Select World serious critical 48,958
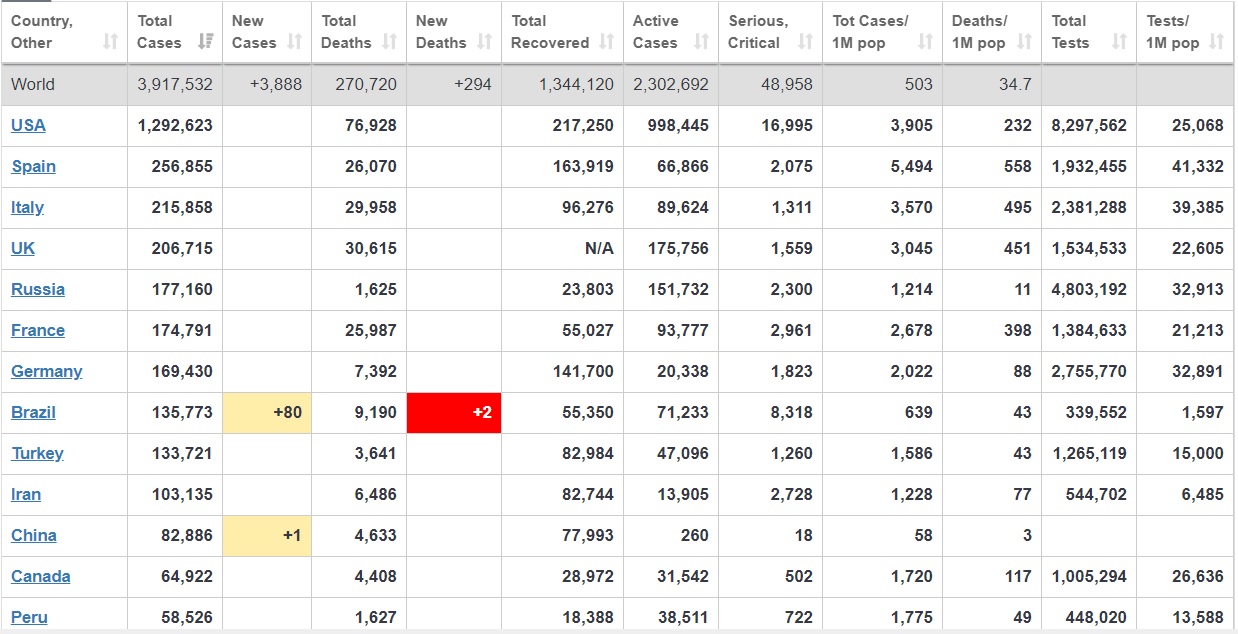 click(787, 84)
